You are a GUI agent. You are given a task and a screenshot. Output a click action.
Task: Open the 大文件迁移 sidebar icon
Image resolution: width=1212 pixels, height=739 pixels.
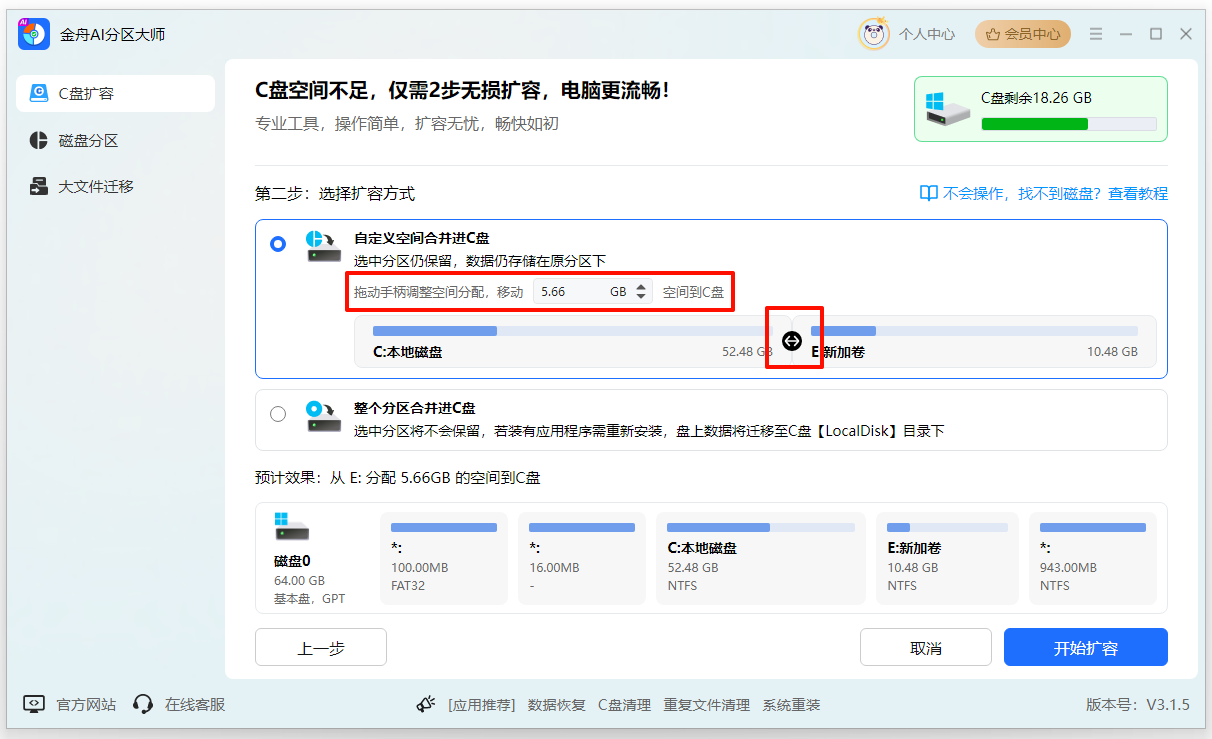pyautogui.click(x=37, y=186)
